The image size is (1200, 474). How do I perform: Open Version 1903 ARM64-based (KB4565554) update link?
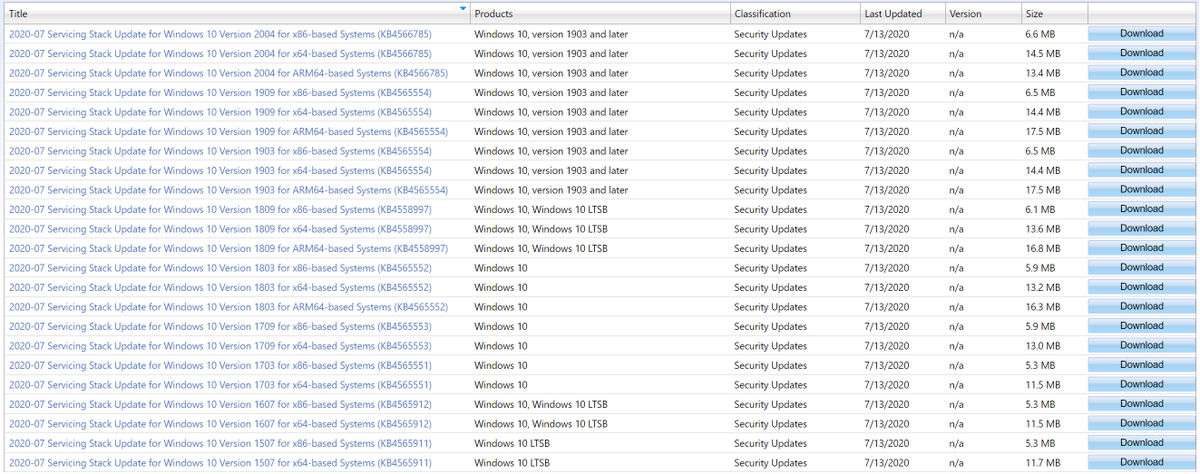(x=228, y=190)
